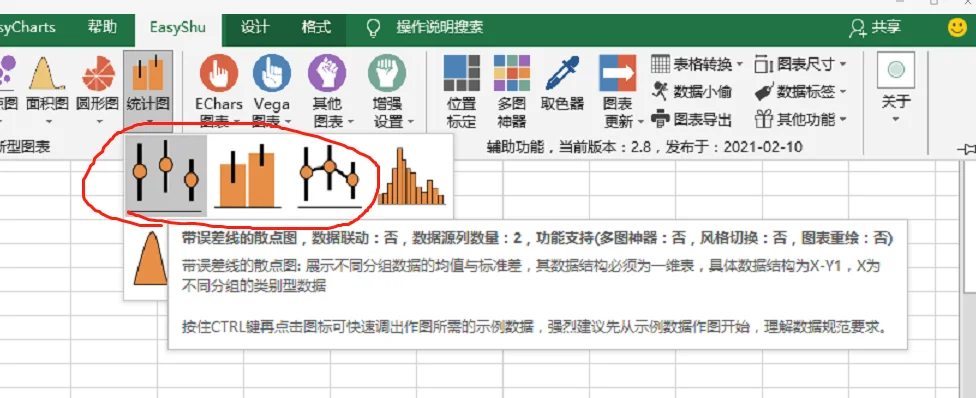Open the 圆形图 chart menu
Viewport: 976px width, 398px height.
(98, 90)
